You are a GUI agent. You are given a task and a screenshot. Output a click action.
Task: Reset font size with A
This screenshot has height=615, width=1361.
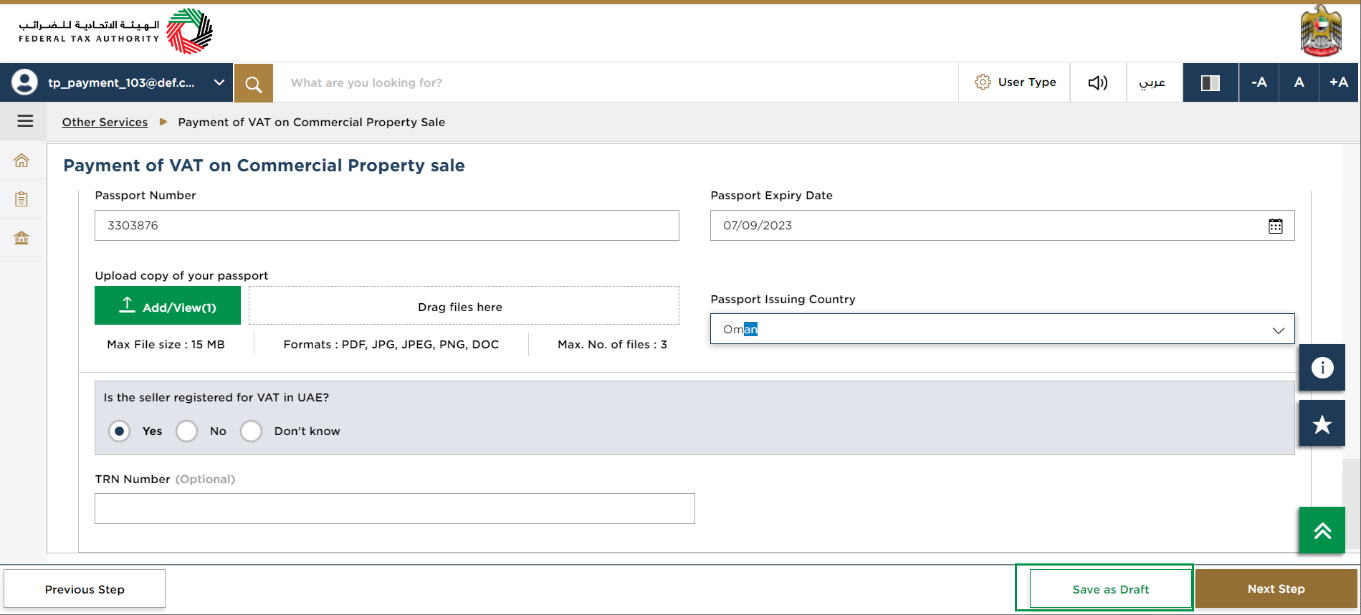(x=1299, y=83)
